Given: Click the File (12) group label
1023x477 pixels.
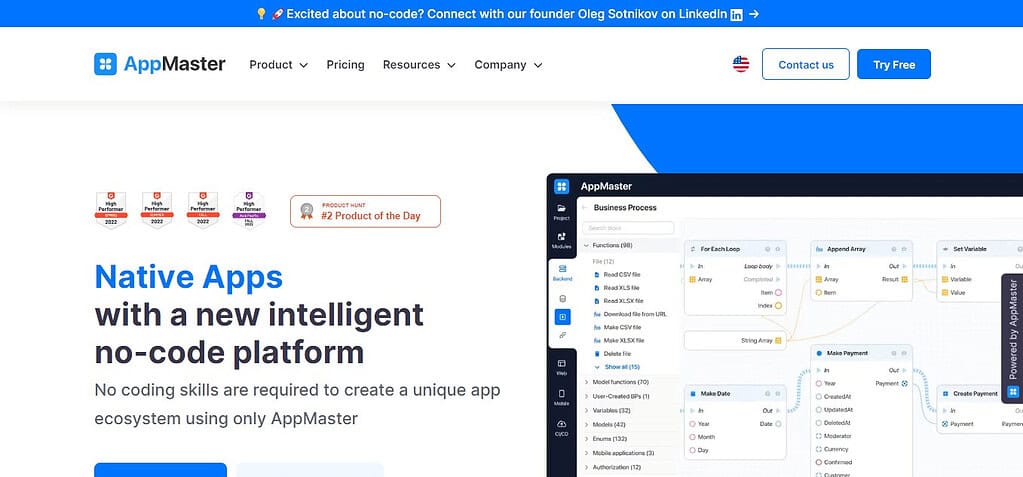Looking at the screenshot, I should point(603,261).
